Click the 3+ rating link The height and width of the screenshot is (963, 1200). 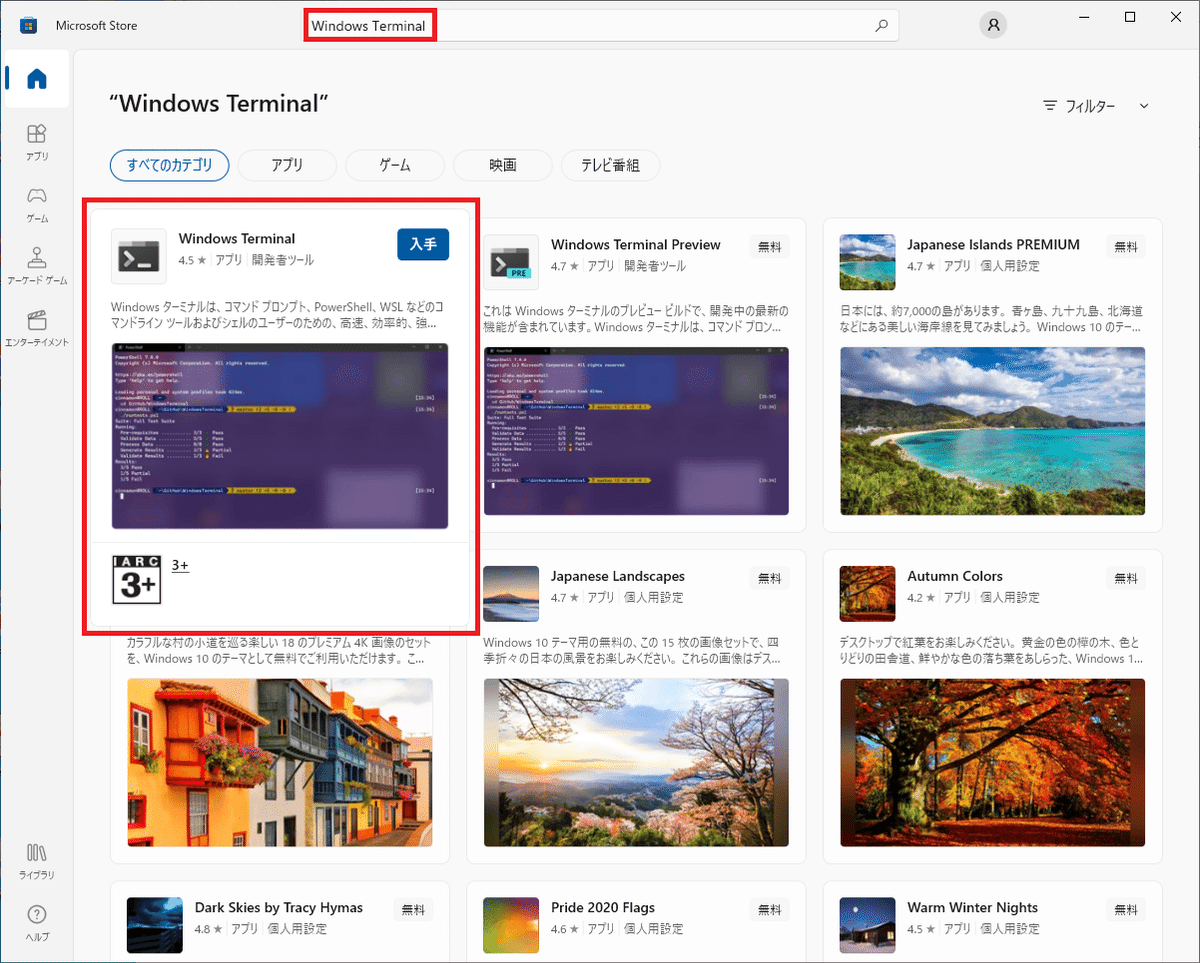(x=180, y=565)
